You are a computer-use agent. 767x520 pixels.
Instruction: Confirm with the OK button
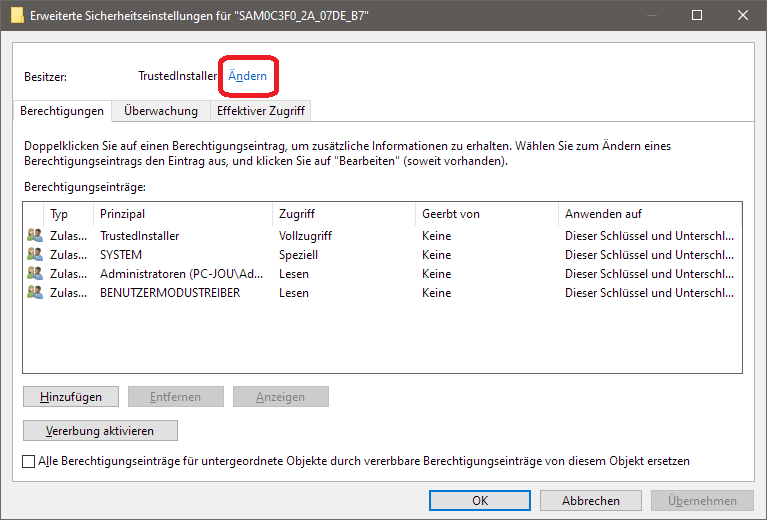(x=479, y=501)
